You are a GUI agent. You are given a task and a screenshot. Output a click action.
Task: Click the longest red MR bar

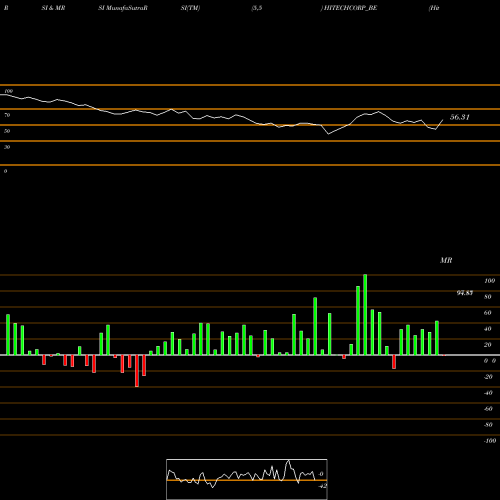137,371
